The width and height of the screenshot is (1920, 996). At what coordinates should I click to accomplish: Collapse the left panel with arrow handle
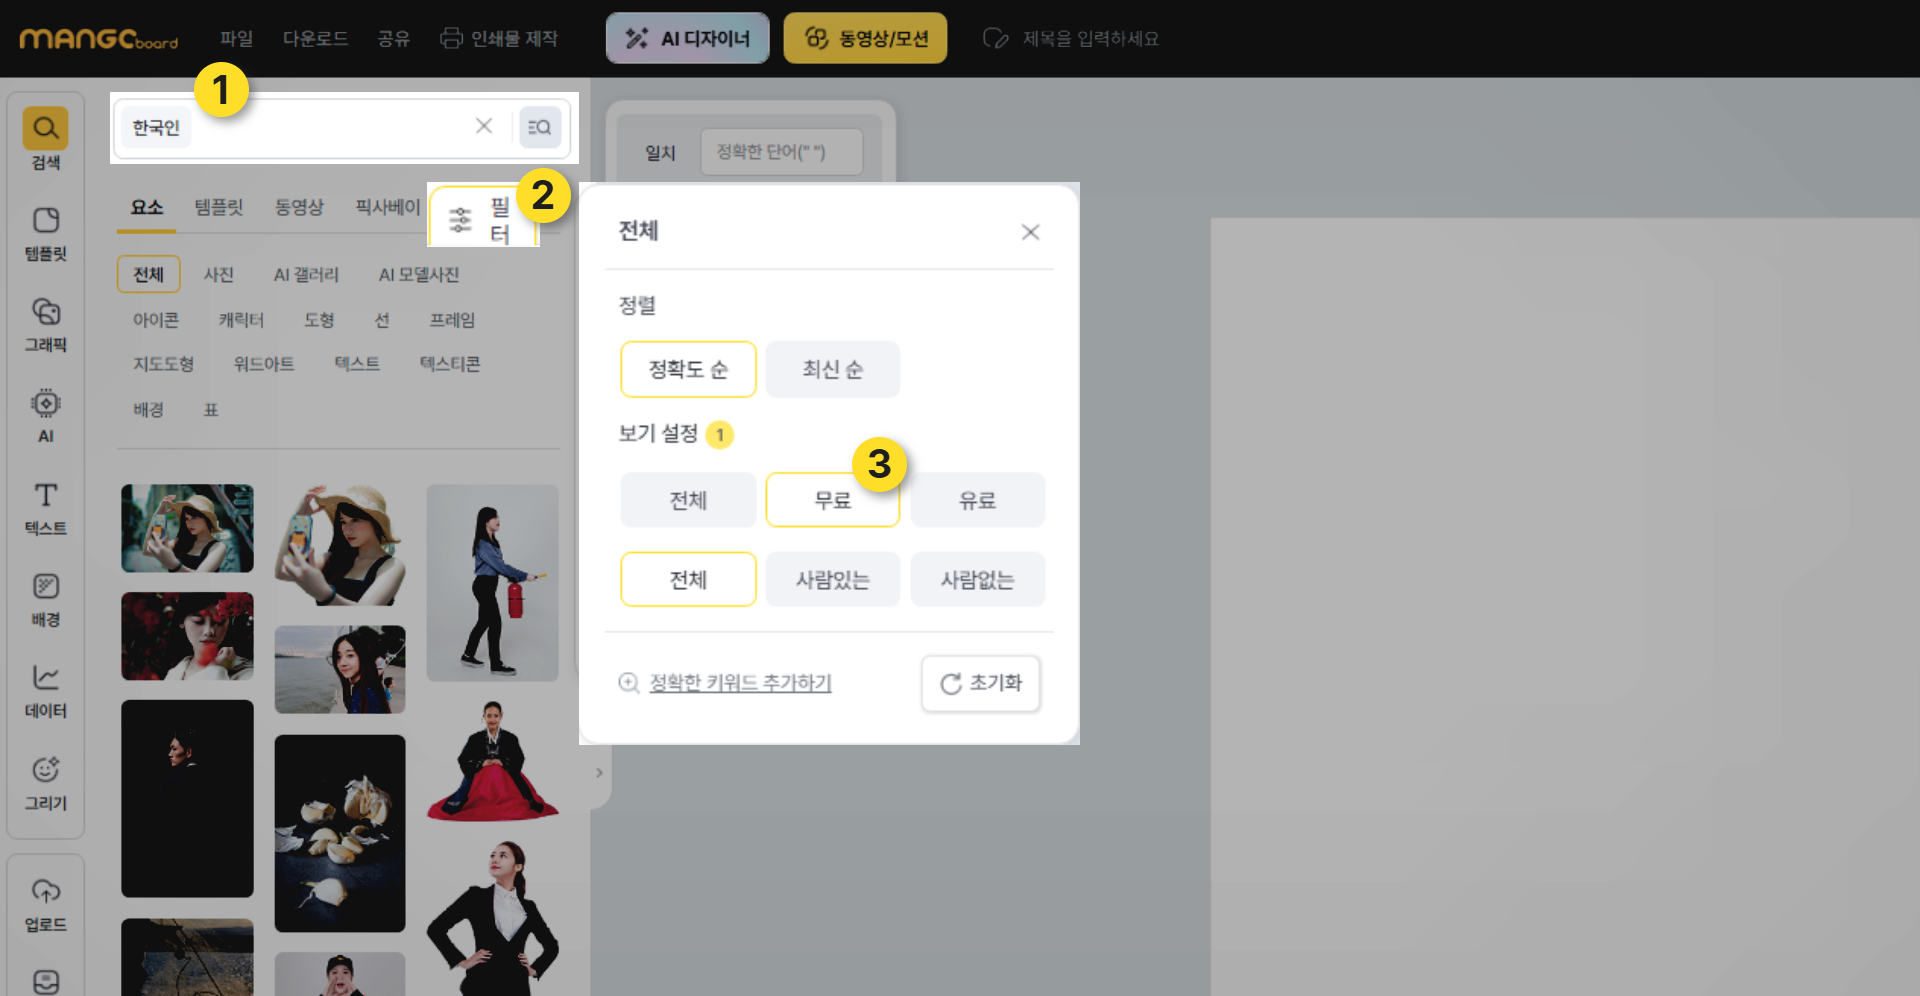599,772
